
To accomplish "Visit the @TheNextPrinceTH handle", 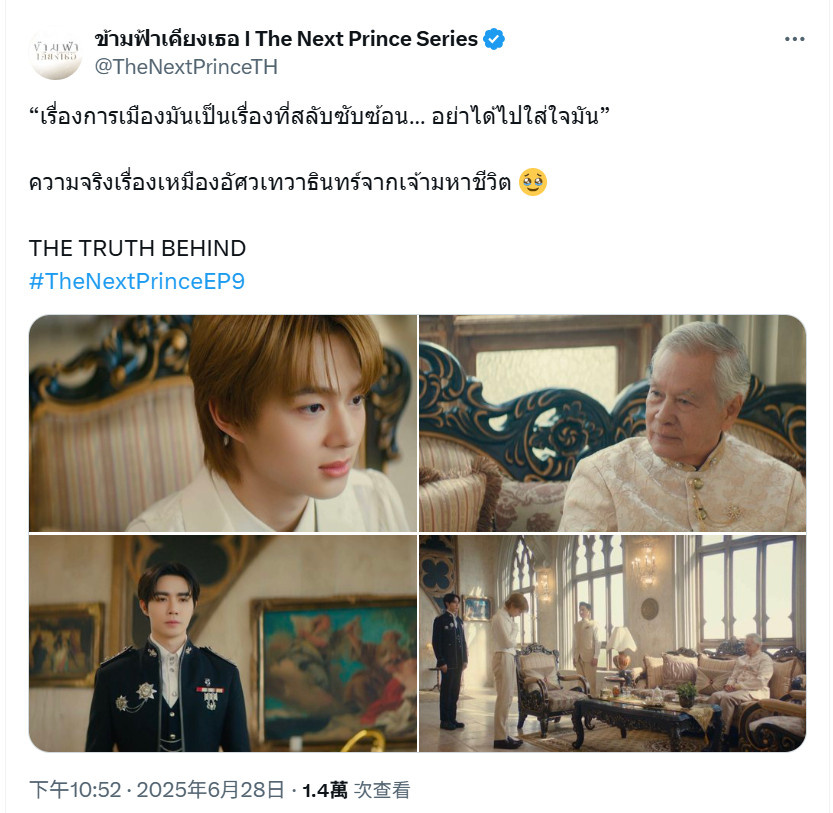I will click(x=186, y=67).
